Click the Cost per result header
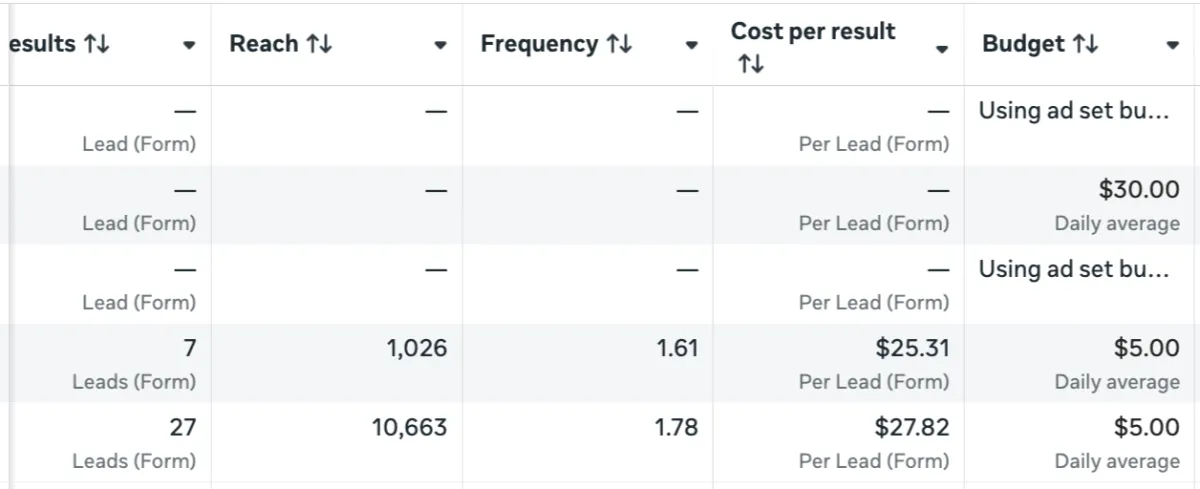 [813, 31]
